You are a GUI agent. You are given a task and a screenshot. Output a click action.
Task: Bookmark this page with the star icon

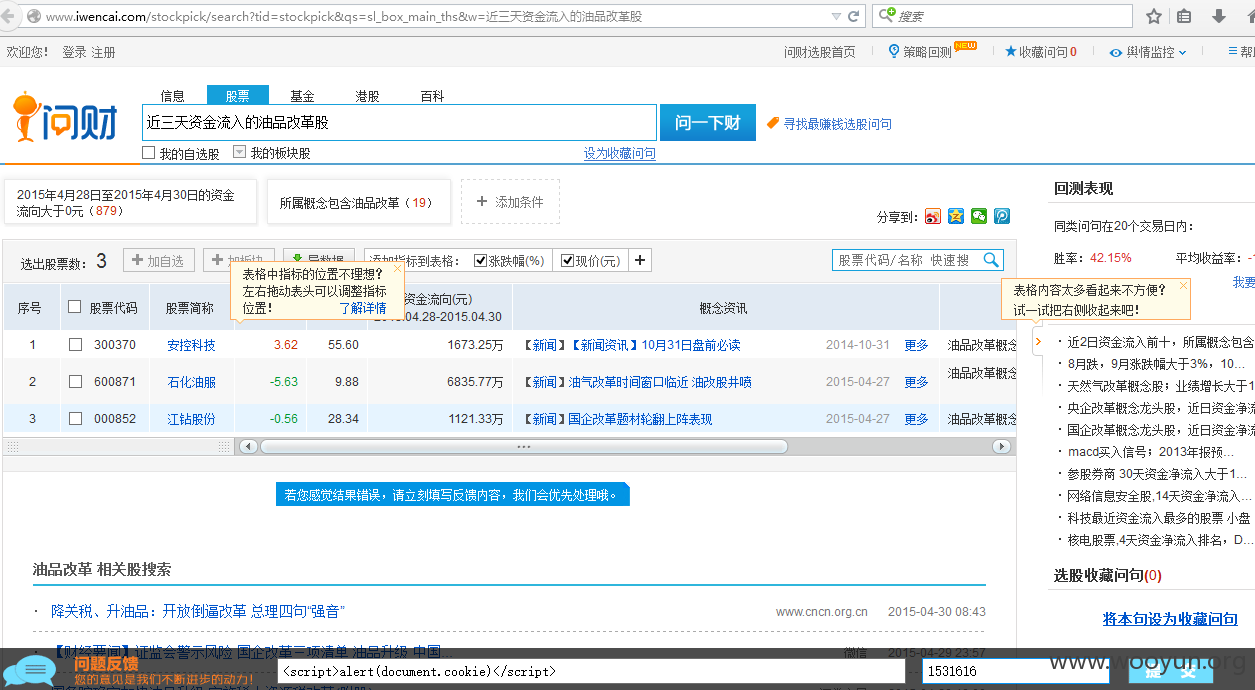point(1154,16)
